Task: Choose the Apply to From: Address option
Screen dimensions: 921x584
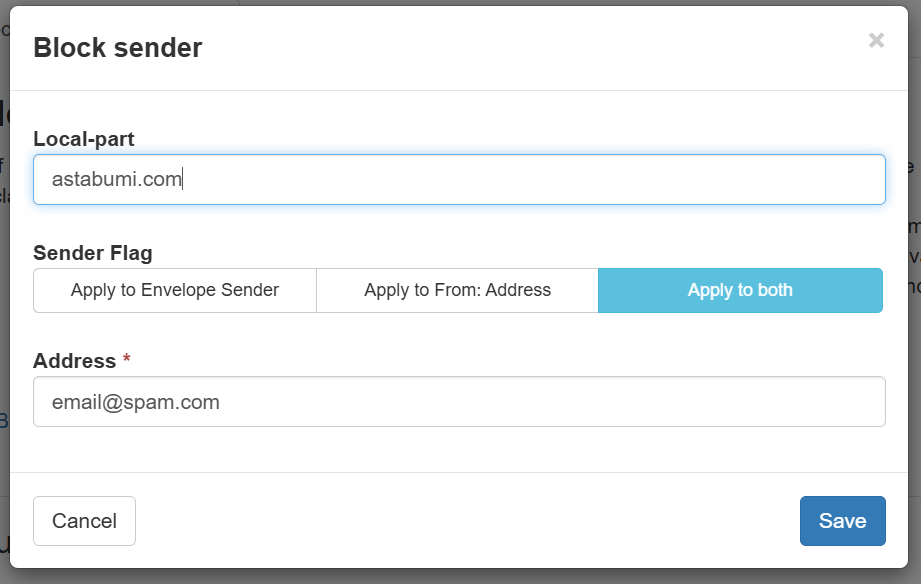Action: (x=457, y=290)
